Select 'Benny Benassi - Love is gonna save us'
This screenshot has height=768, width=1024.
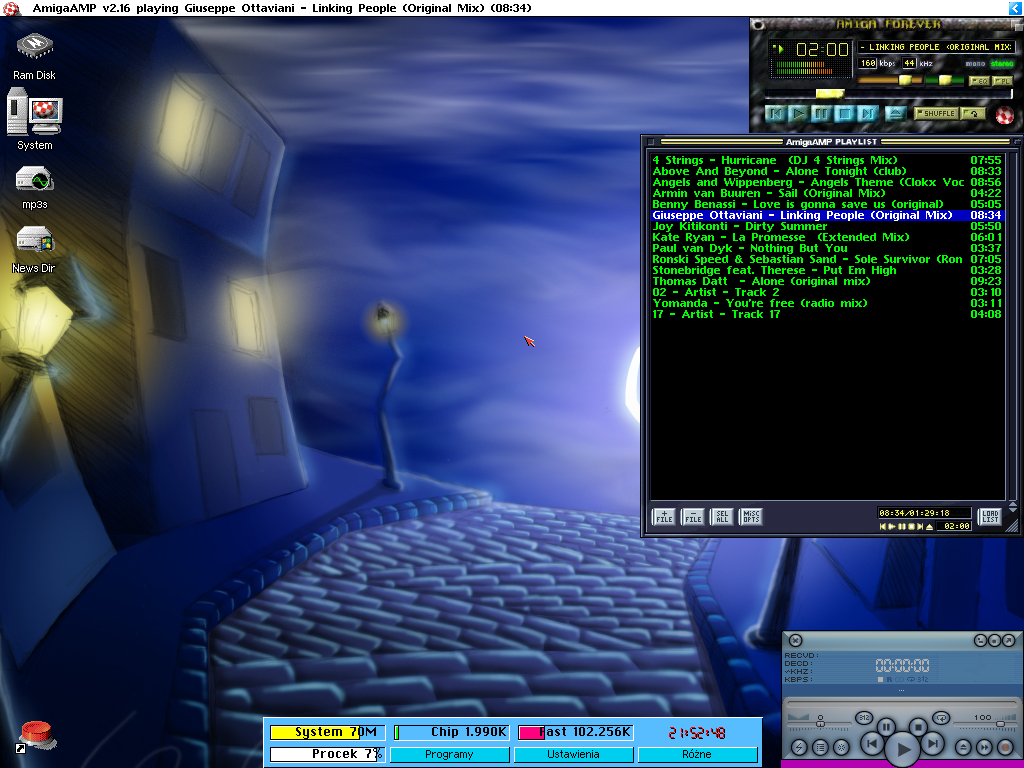[x=827, y=204]
